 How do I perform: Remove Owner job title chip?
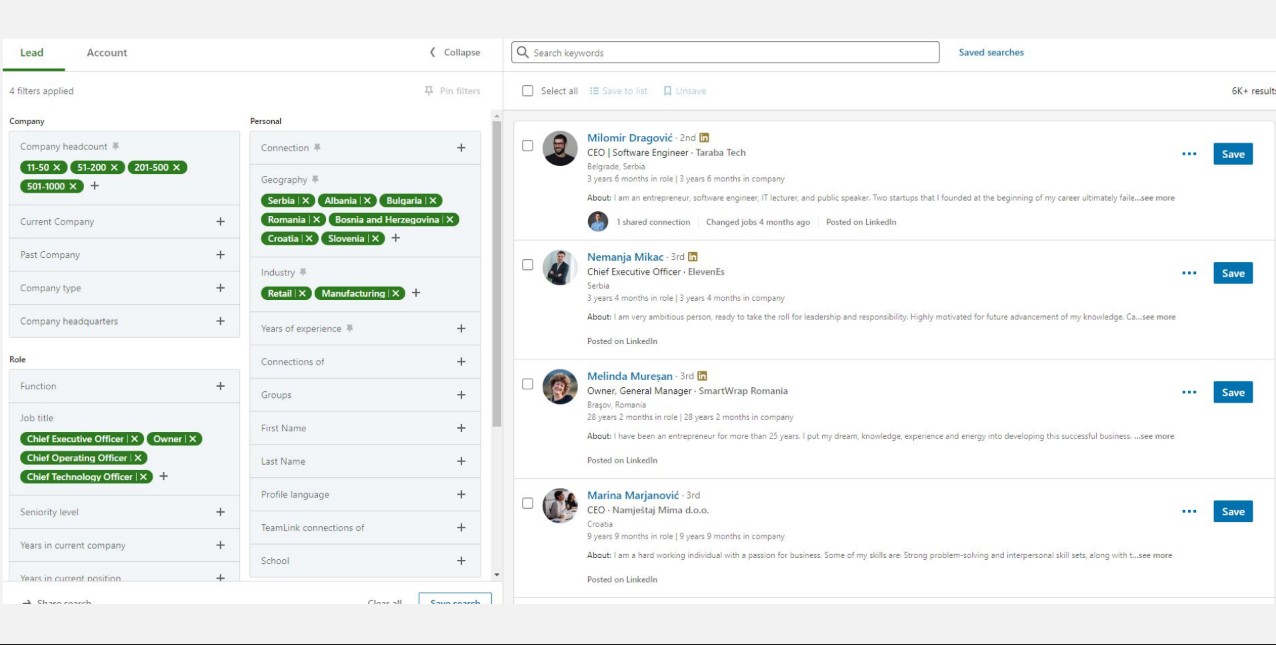click(x=194, y=439)
